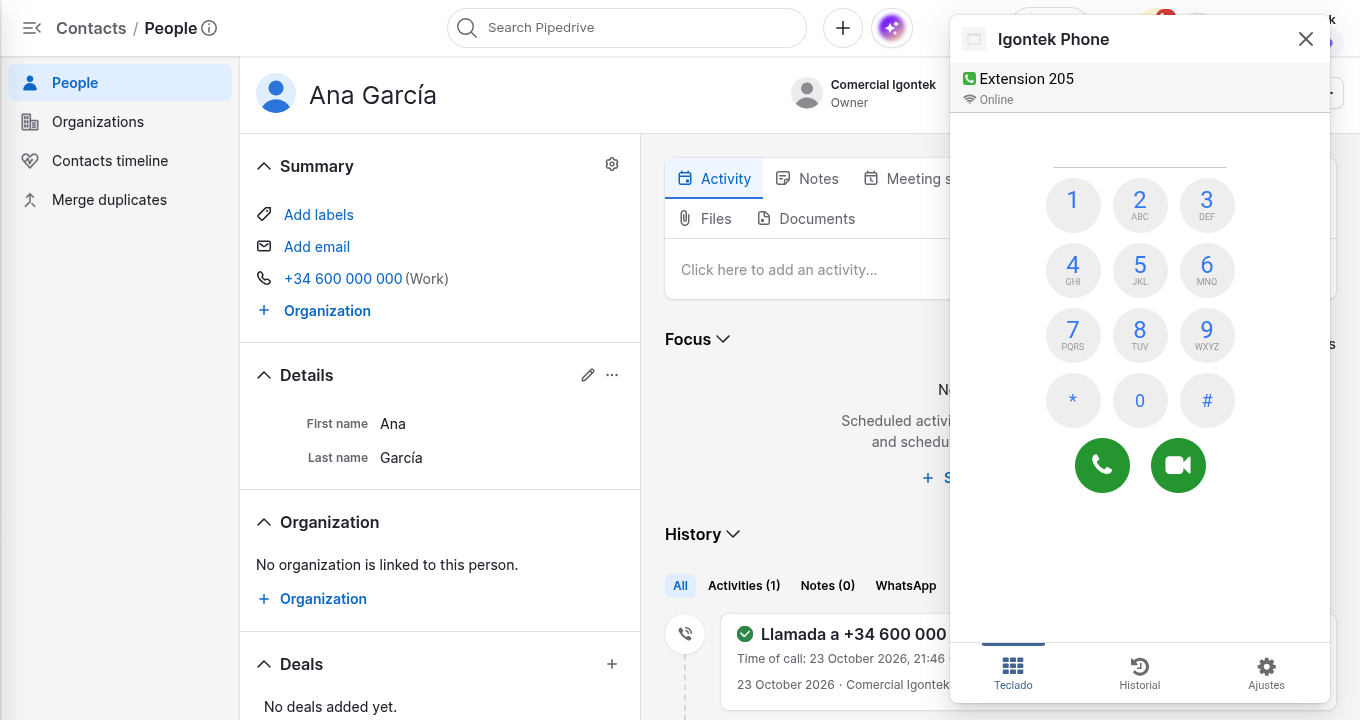Dial digit 5 on the keypad

[1140, 270]
